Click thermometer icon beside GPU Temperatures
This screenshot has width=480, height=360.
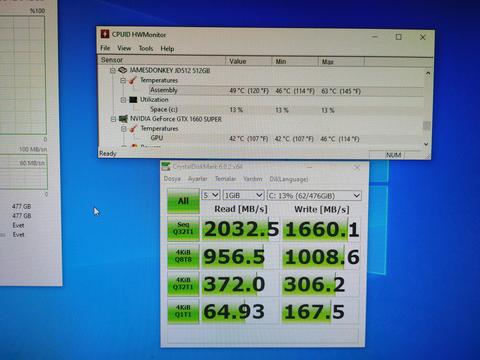133,128
